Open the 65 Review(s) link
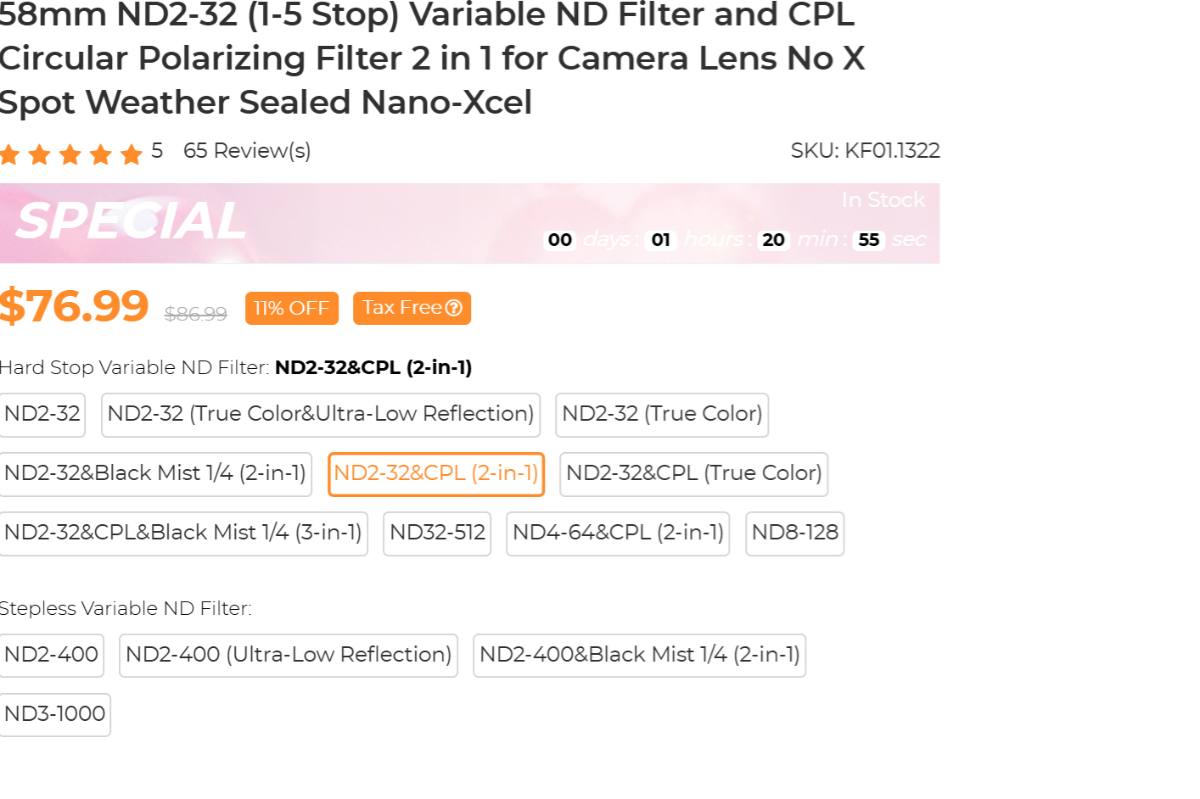Image resolution: width=1200 pixels, height=799 pixels. pyautogui.click(x=247, y=151)
